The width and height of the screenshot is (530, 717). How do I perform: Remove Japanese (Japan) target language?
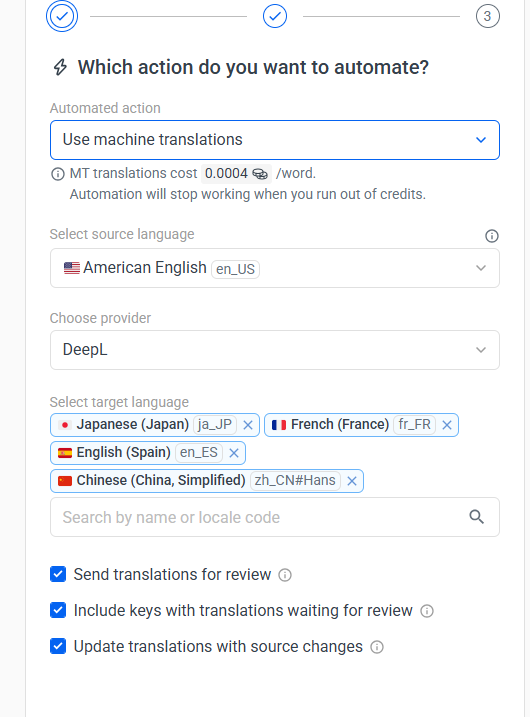coord(248,425)
